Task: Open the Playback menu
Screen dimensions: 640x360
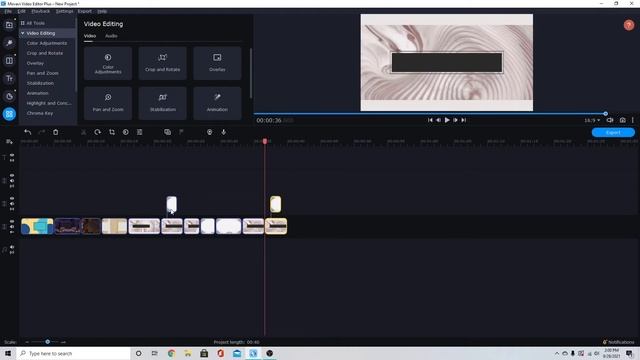Action: (40, 11)
